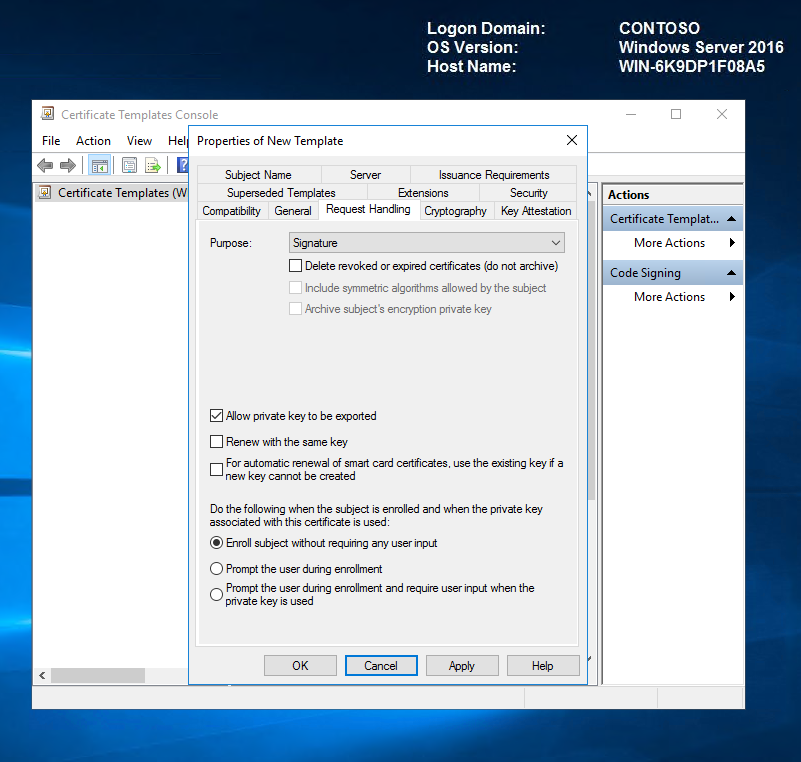Screen dimensions: 801x762
Task: Open the Help menu in the console
Action: [x=177, y=140]
